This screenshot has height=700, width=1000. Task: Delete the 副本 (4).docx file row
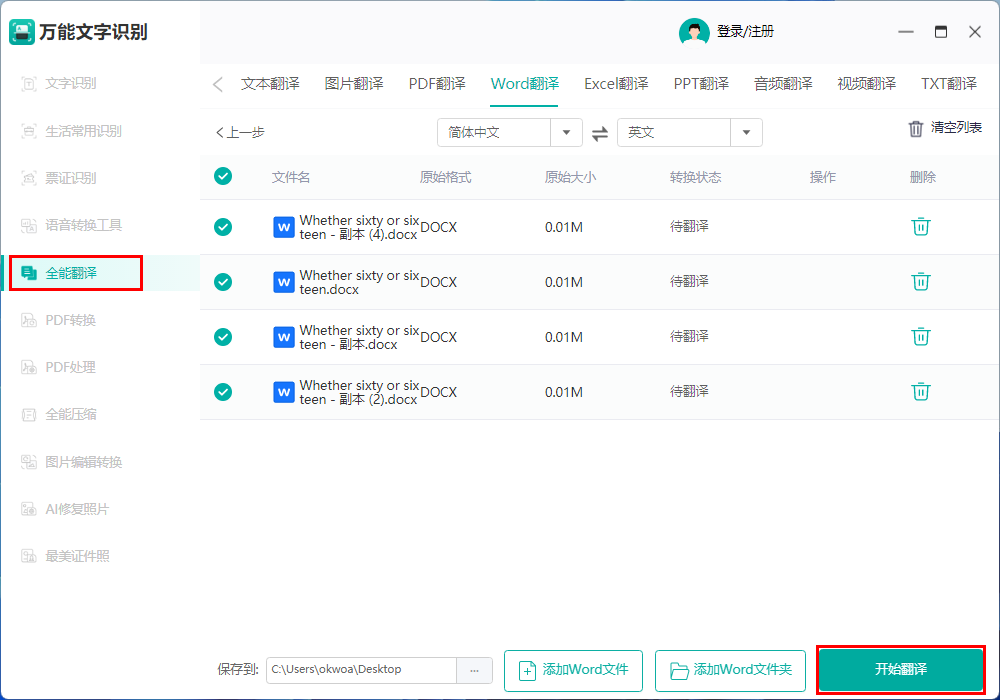pyautogui.click(x=920, y=227)
